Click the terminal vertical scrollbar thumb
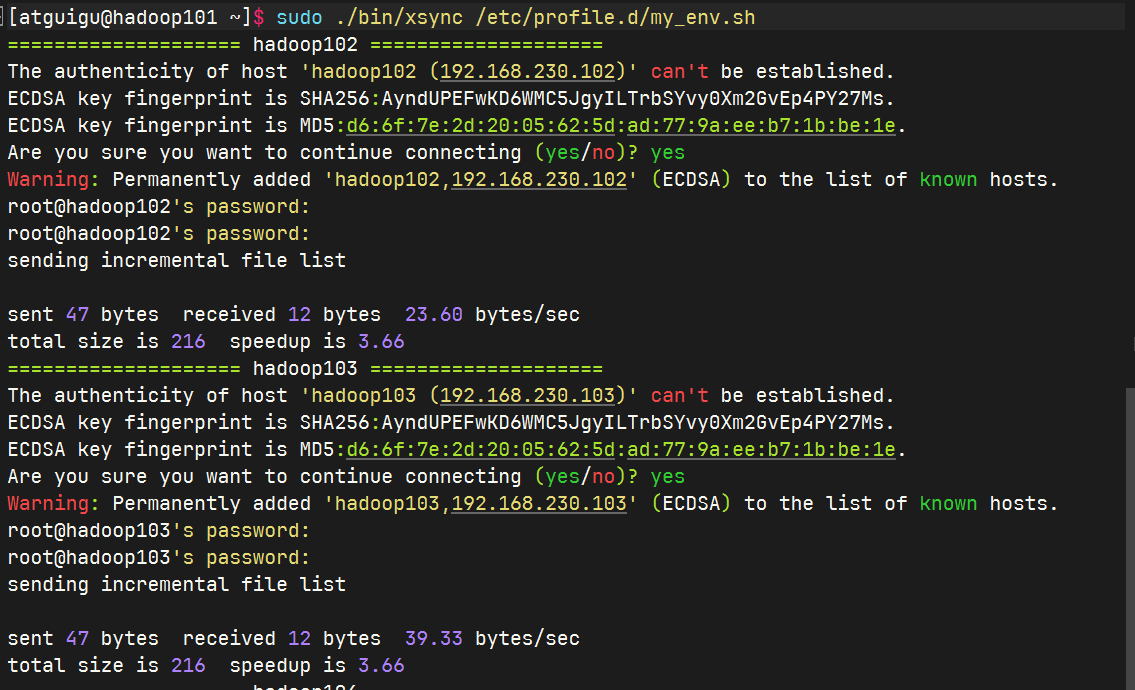 pos(1130,539)
